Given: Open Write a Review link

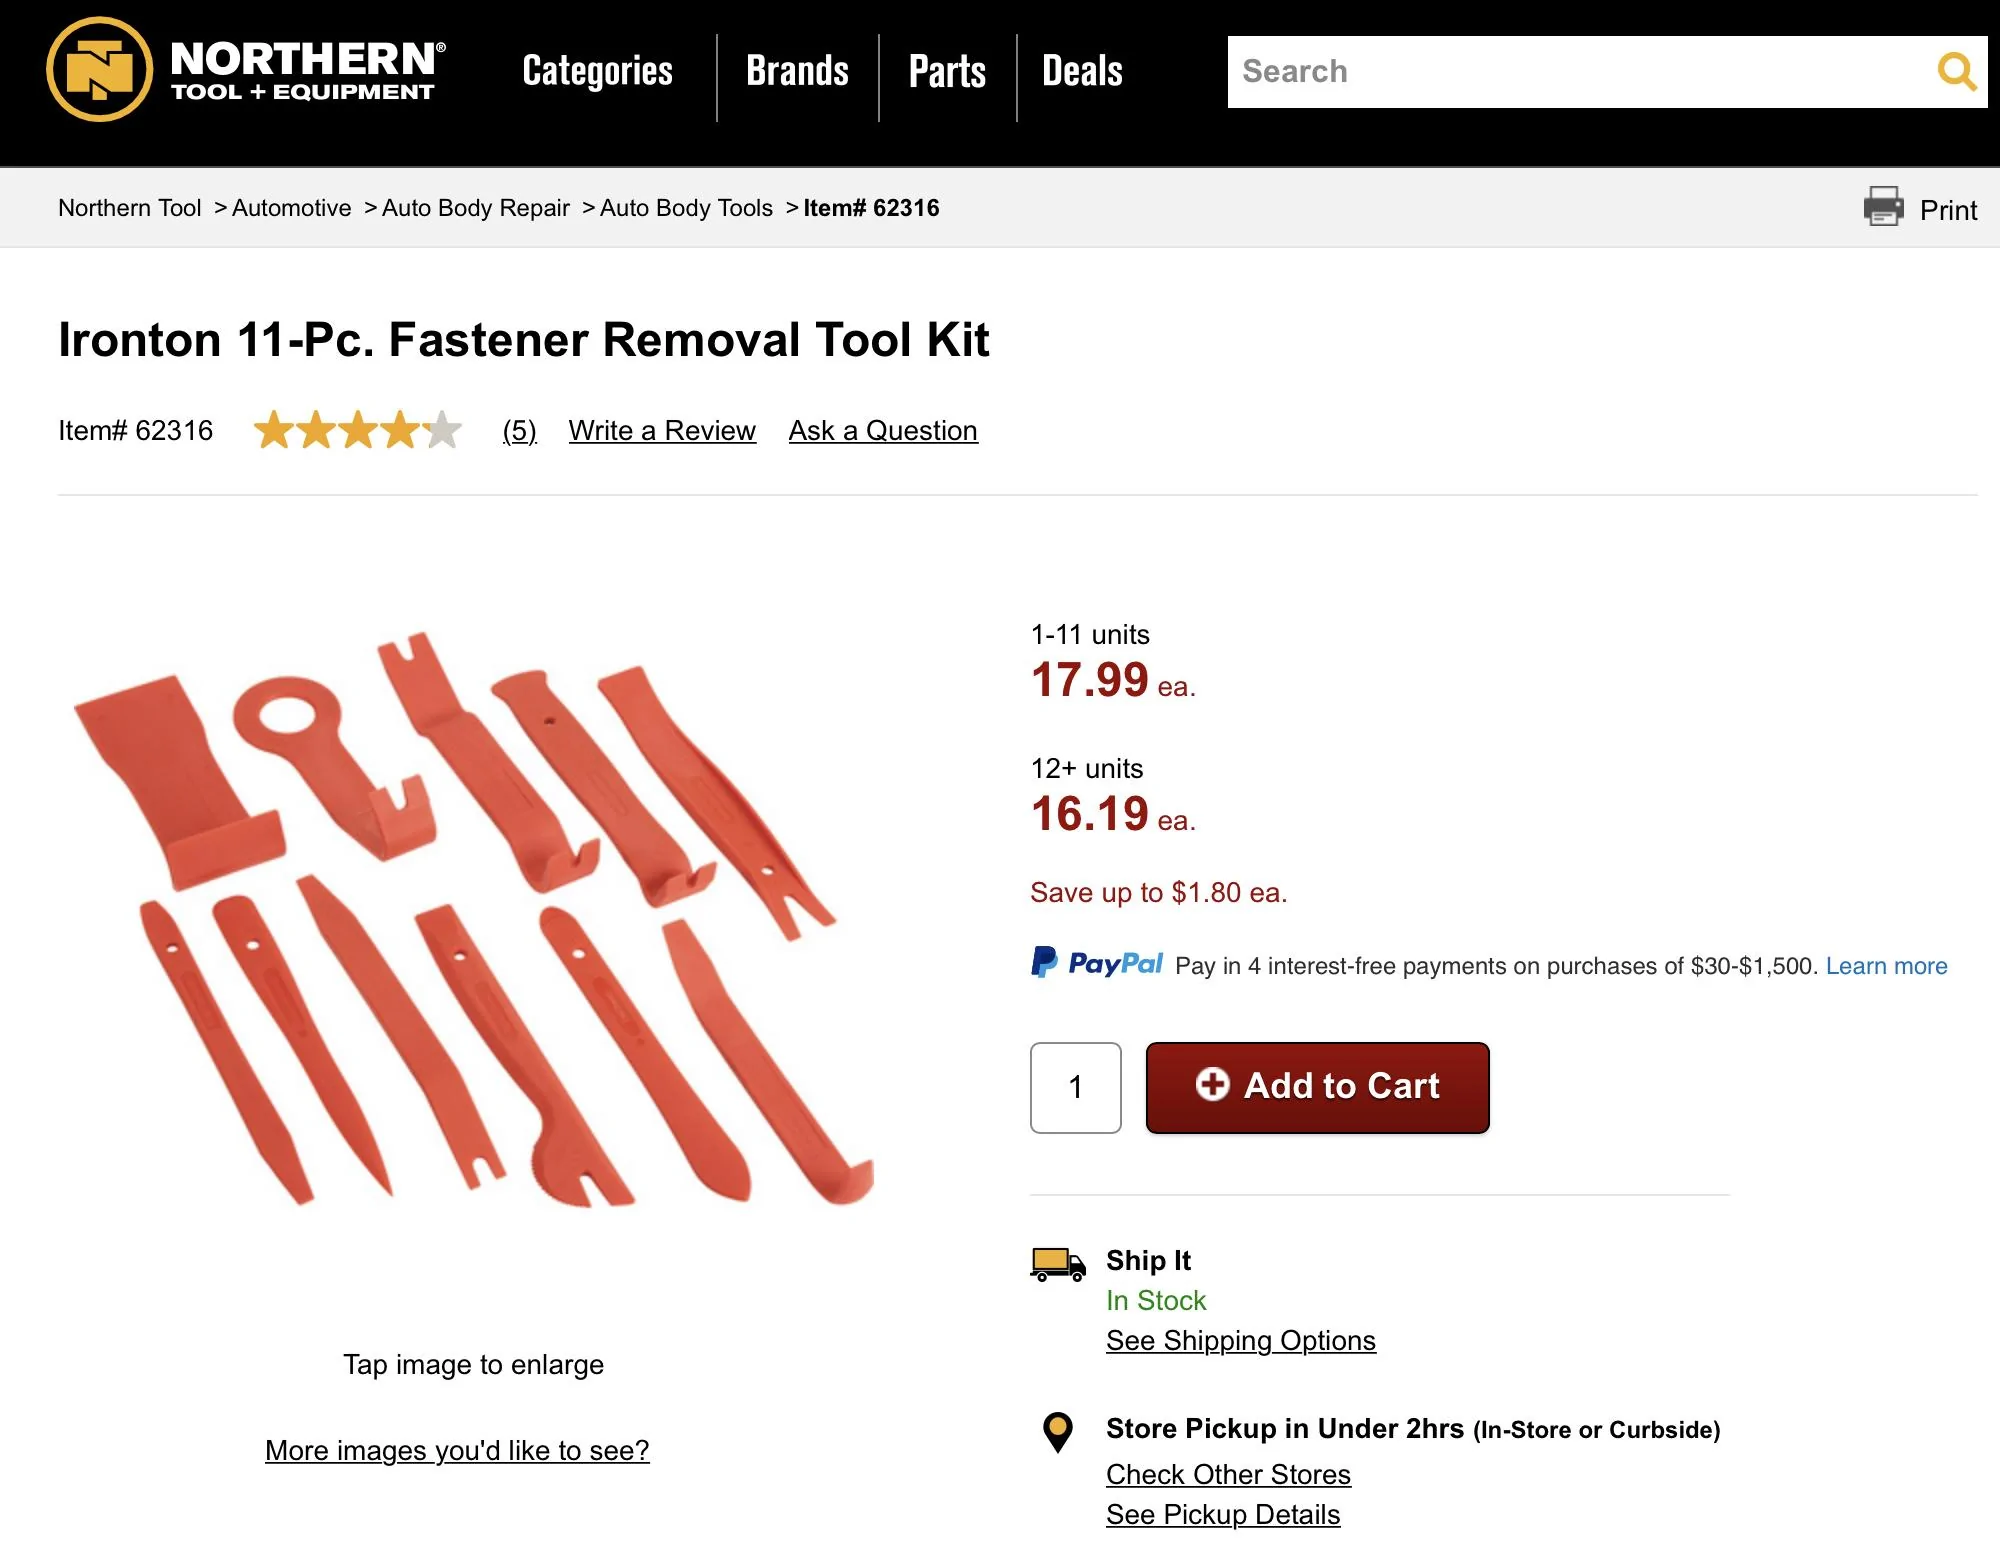Looking at the screenshot, I should tap(662, 431).
